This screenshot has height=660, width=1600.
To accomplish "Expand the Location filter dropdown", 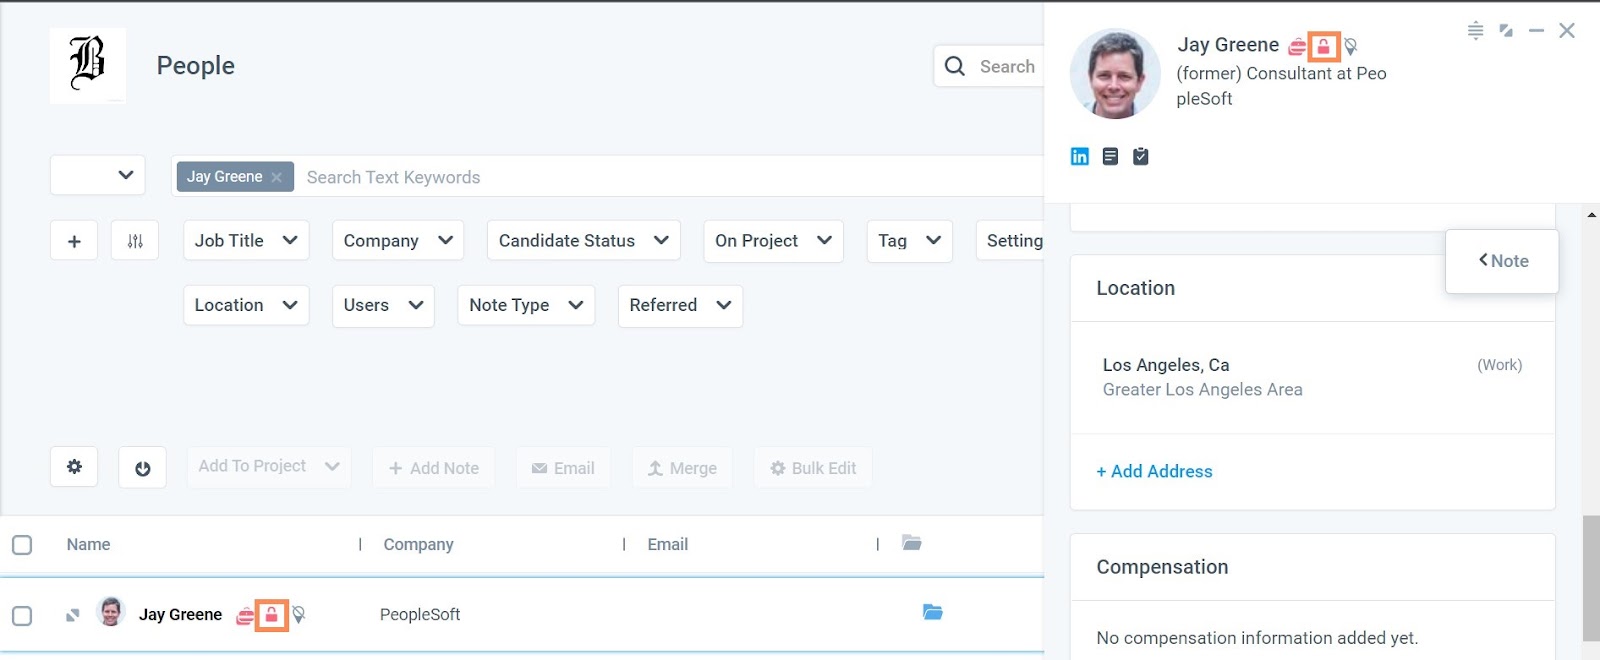I will tap(246, 305).
